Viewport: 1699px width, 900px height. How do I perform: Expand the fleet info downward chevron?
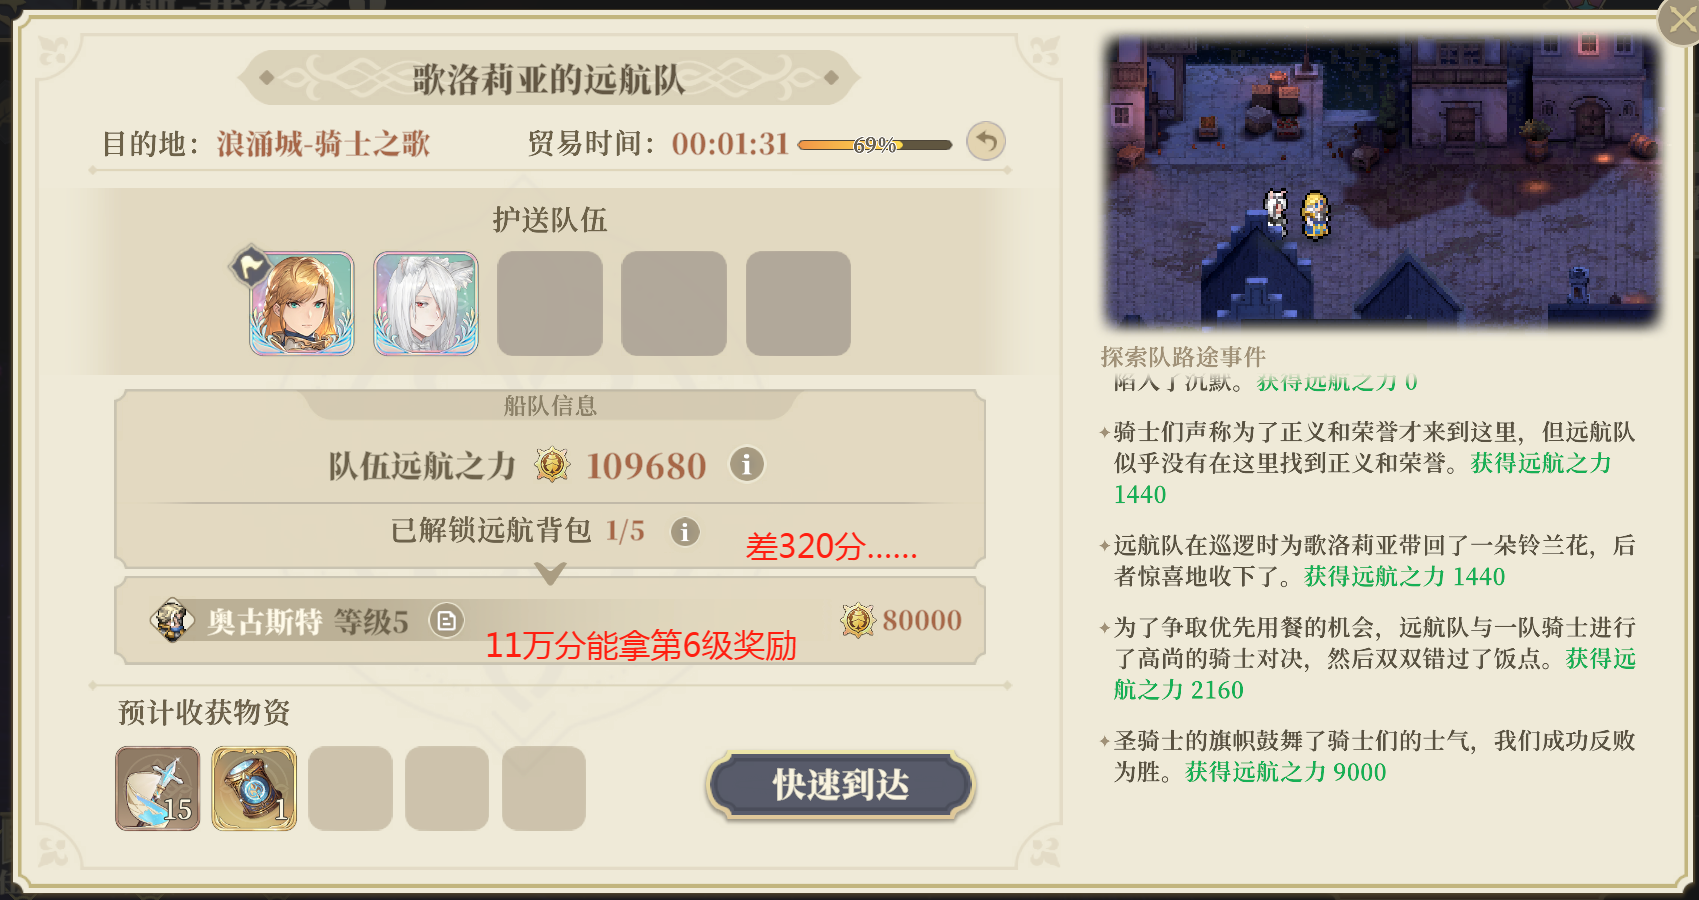[x=550, y=574]
